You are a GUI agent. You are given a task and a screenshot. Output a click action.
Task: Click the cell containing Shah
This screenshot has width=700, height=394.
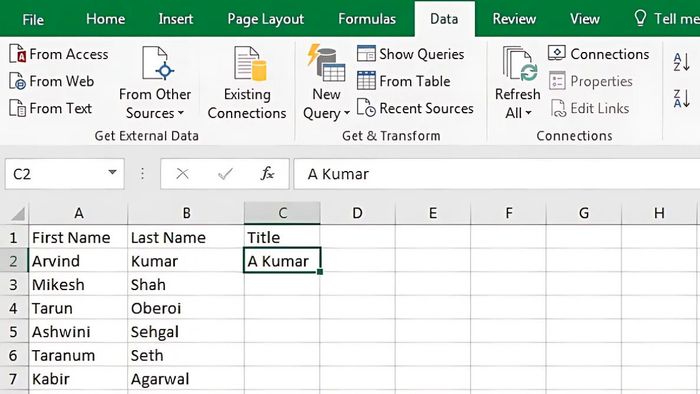coord(186,285)
